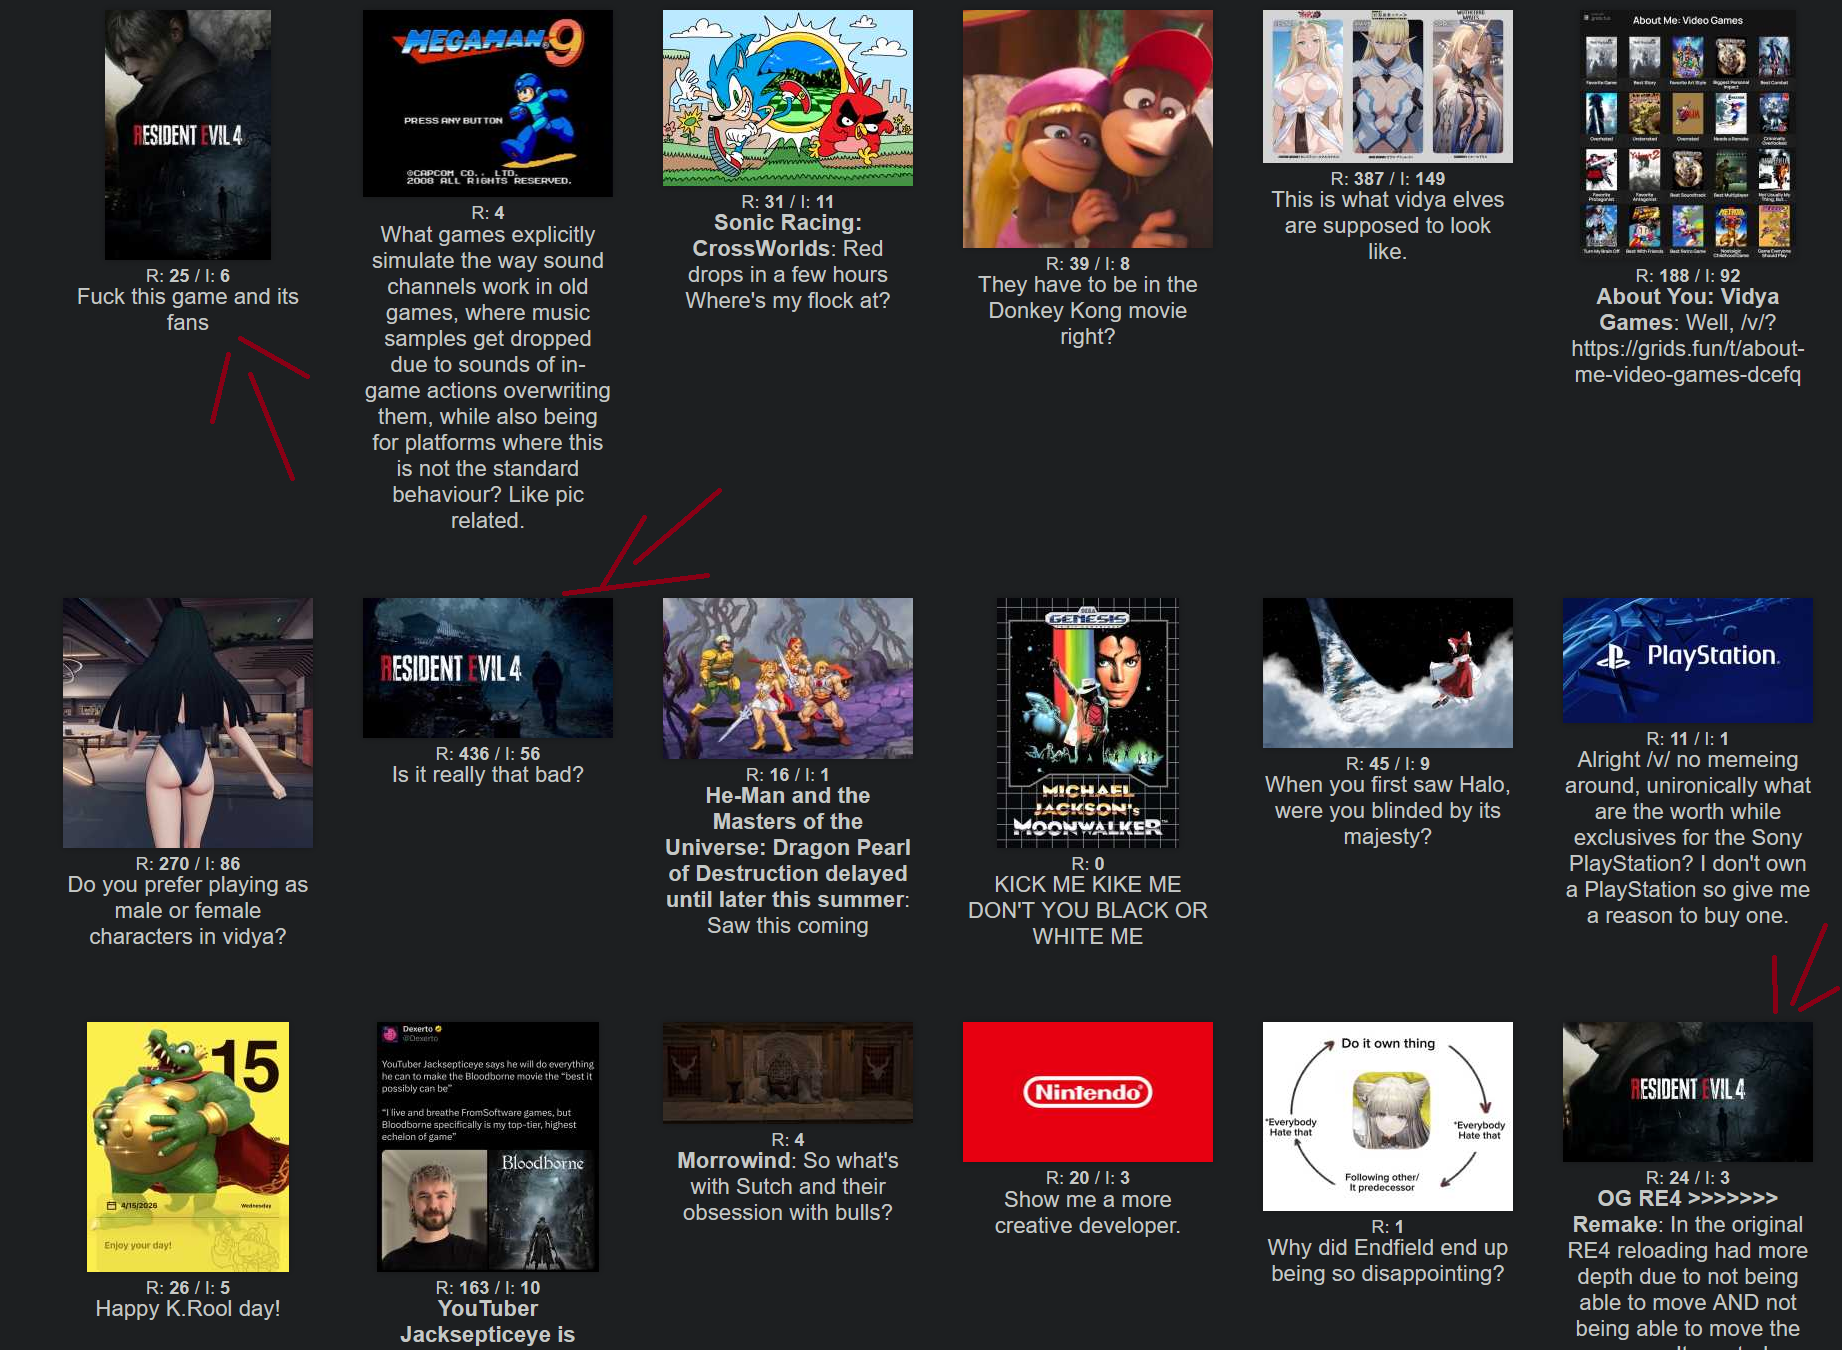Open the Morrowind thread's dark room thumbnail
Viewport: 1842px width, 1350px height.
(788, 1073)
